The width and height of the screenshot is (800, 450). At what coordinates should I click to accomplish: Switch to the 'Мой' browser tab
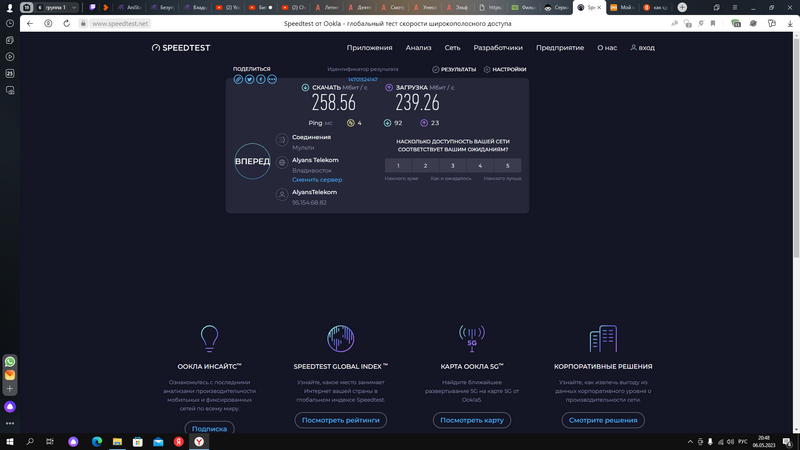click(x=623, y=8)
